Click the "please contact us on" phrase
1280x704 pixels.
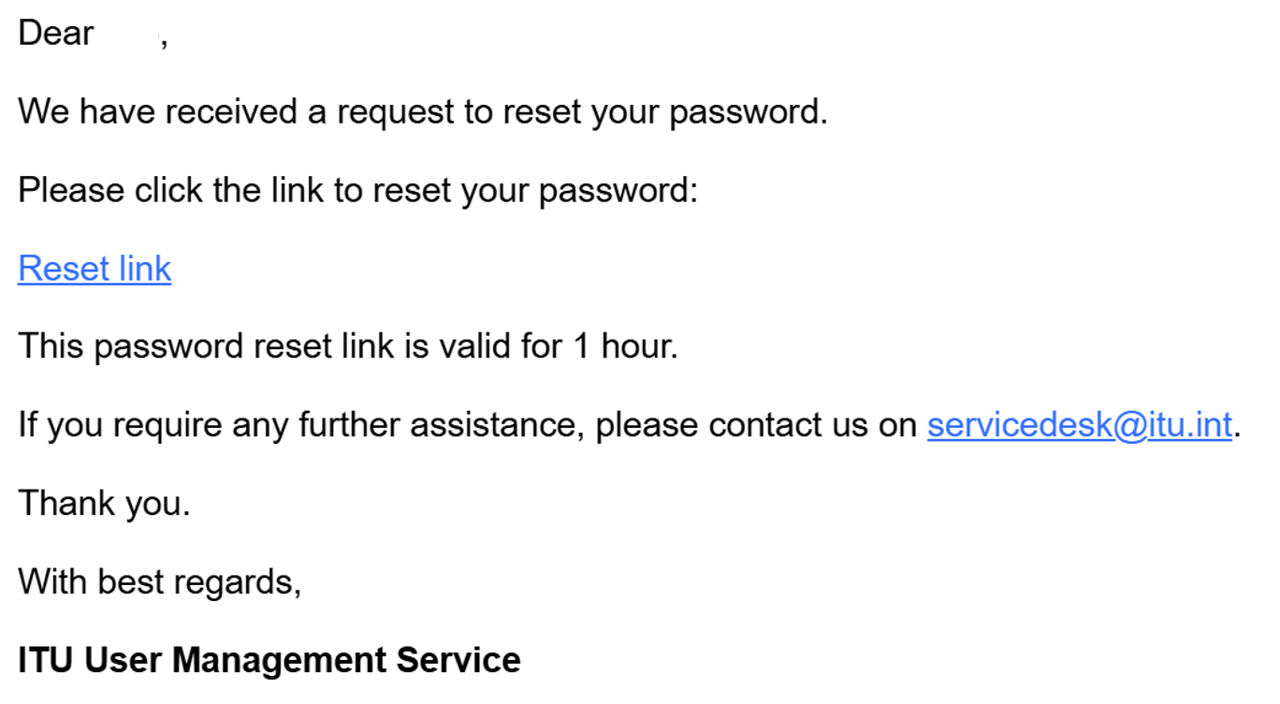click(756, 426)
